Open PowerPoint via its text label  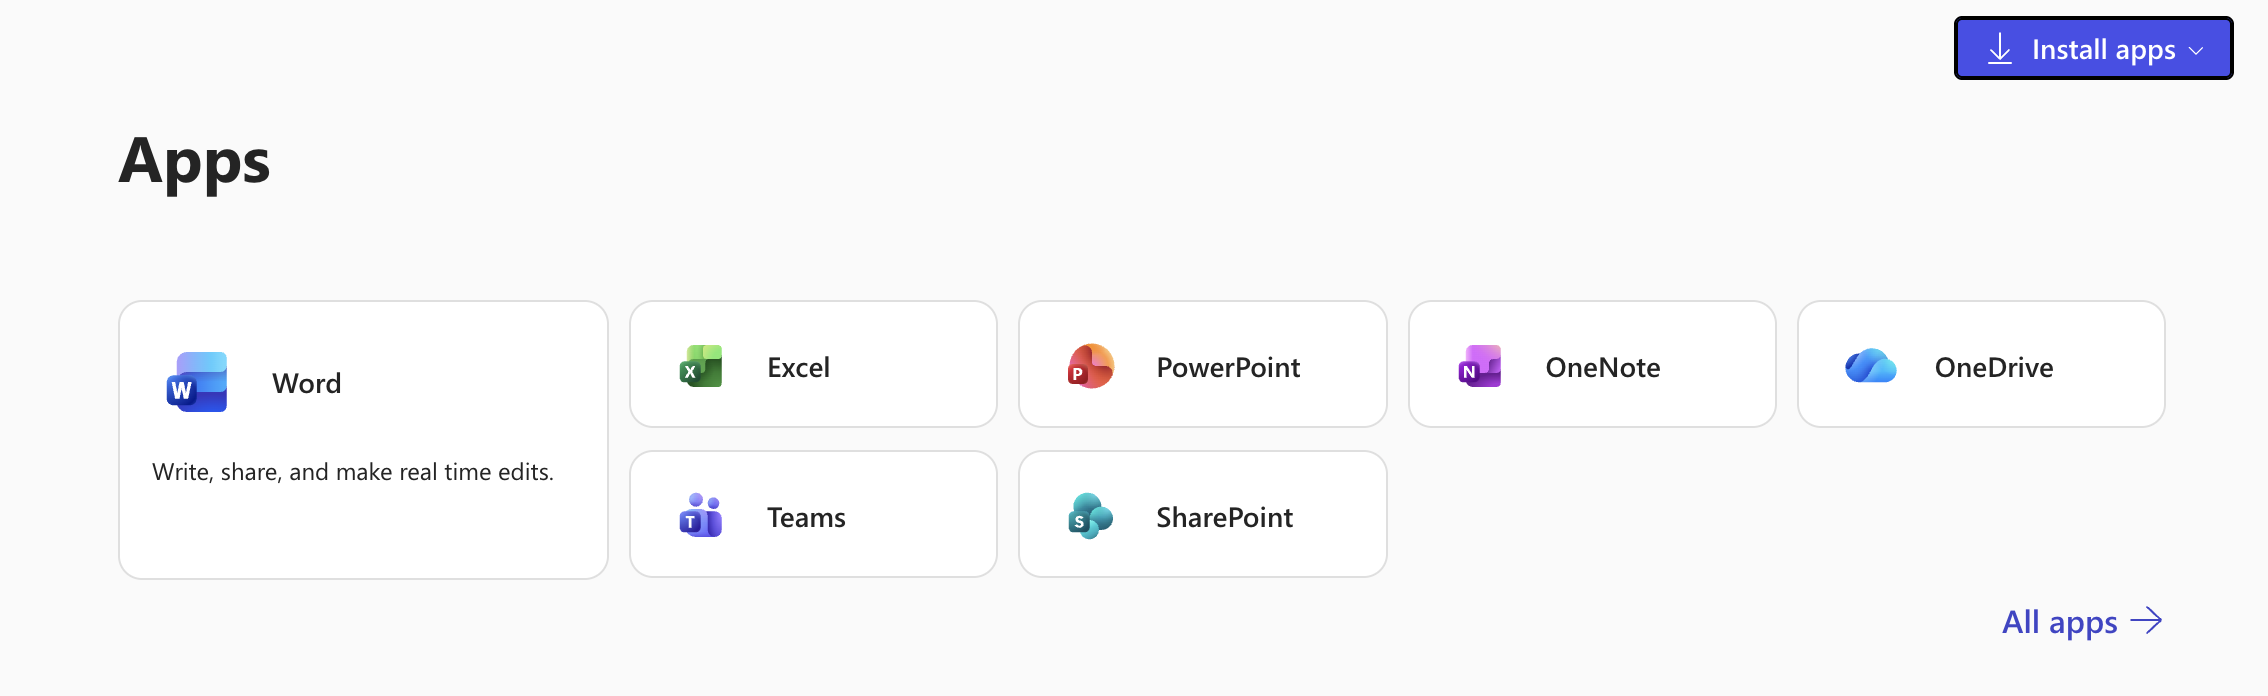1228,367
